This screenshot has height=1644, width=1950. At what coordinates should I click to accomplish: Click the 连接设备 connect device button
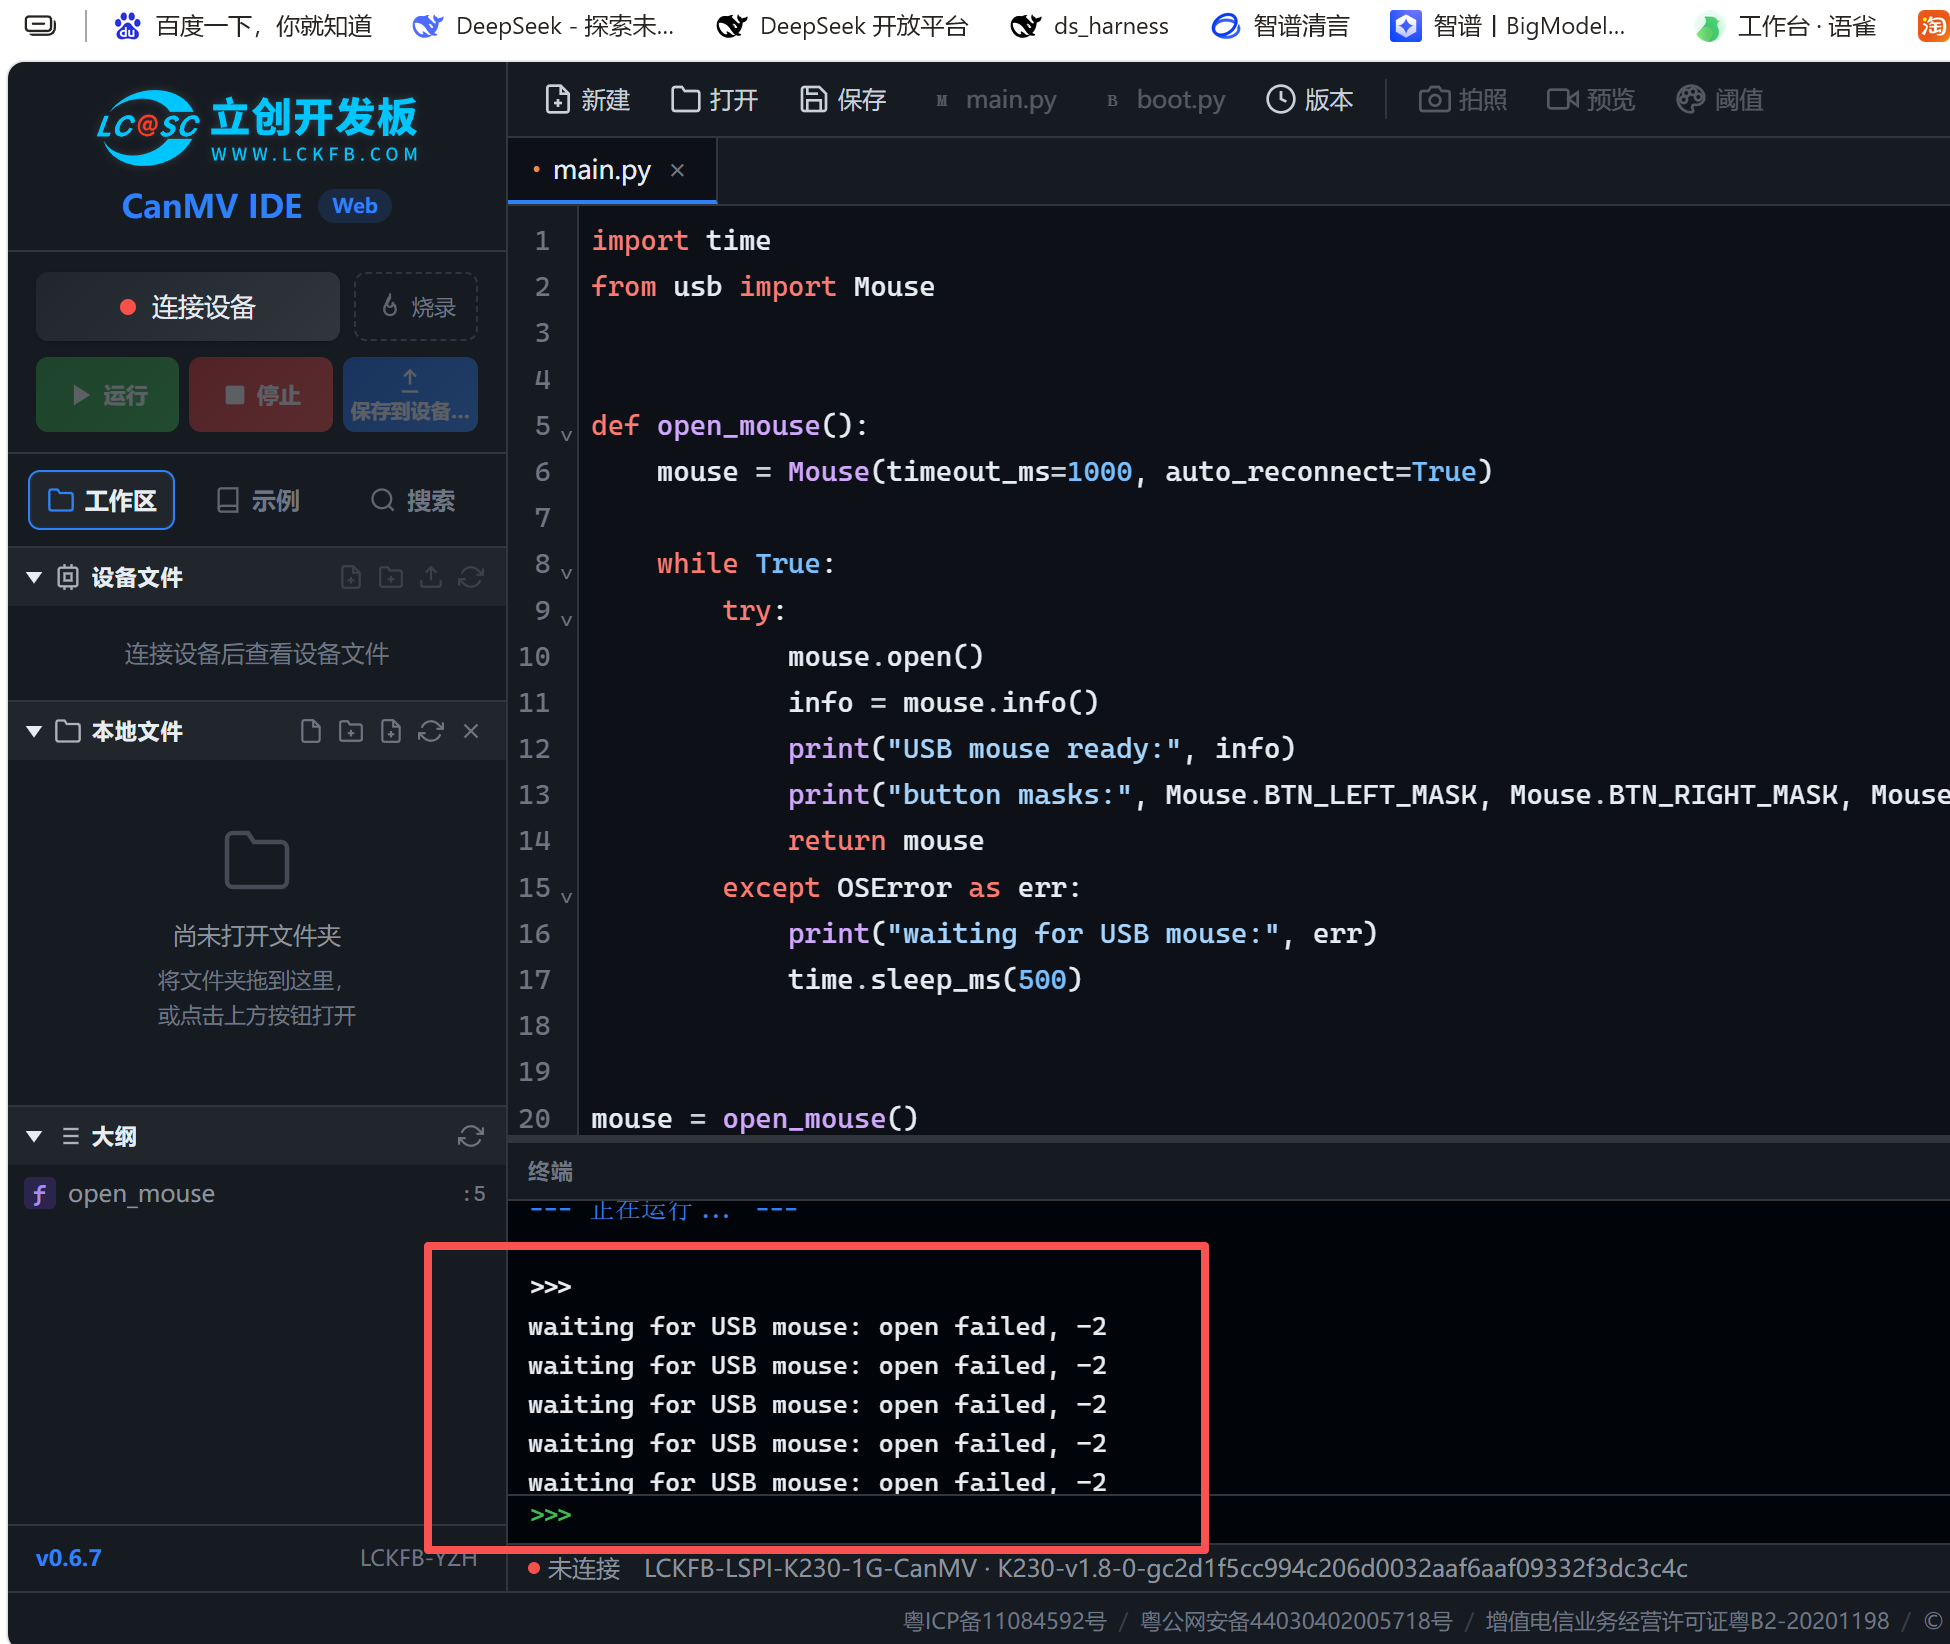[188, 307]
